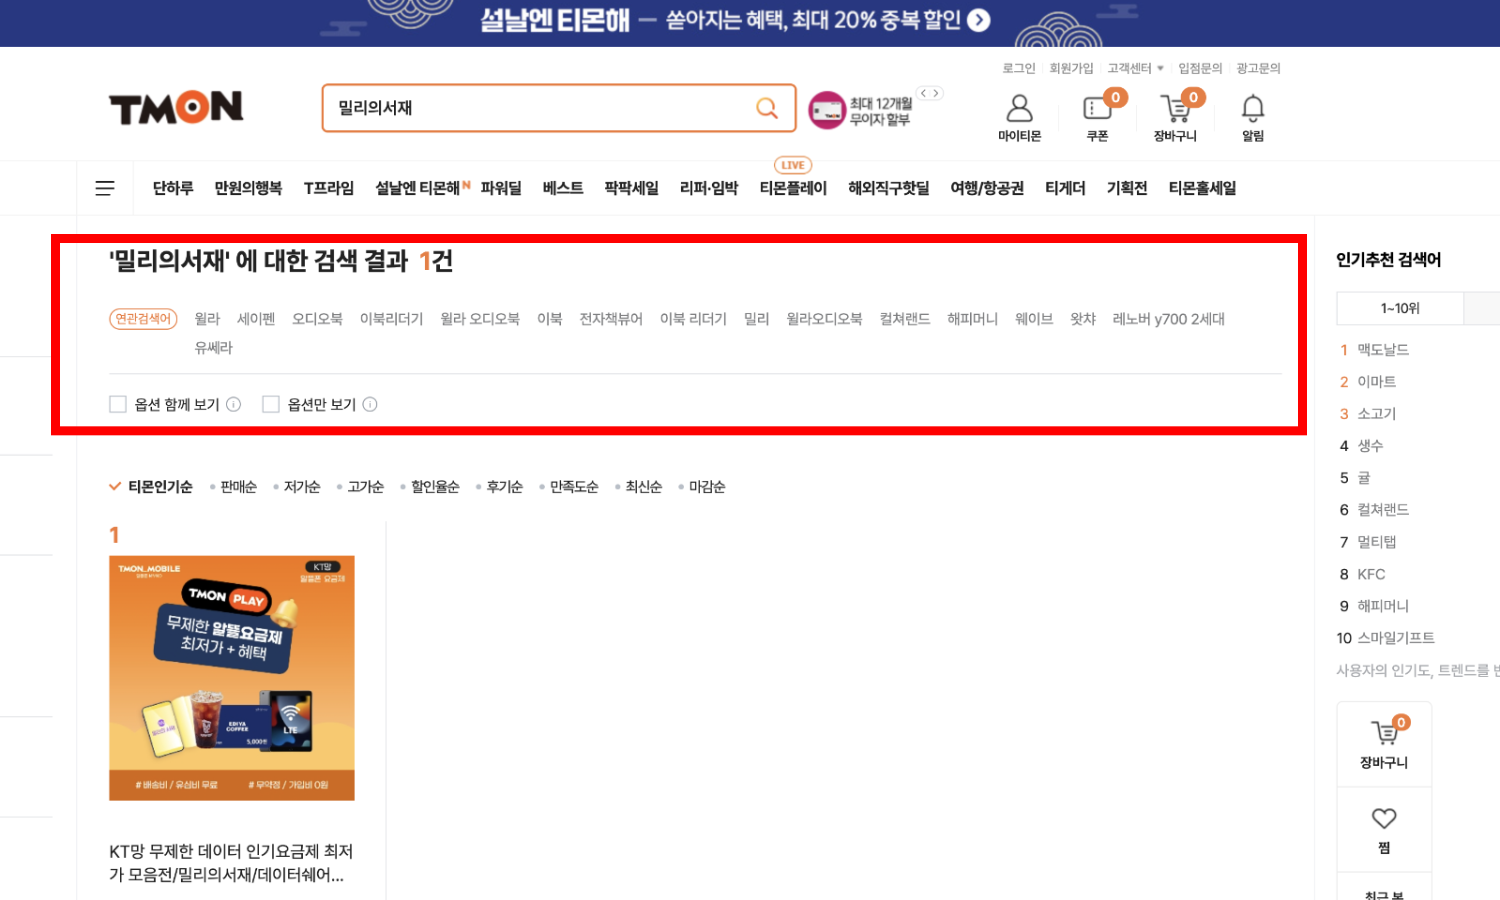The width and height of the screenshot is (1500, 900).
Task: Open 티게더 menu
Action: point(1065,188)
